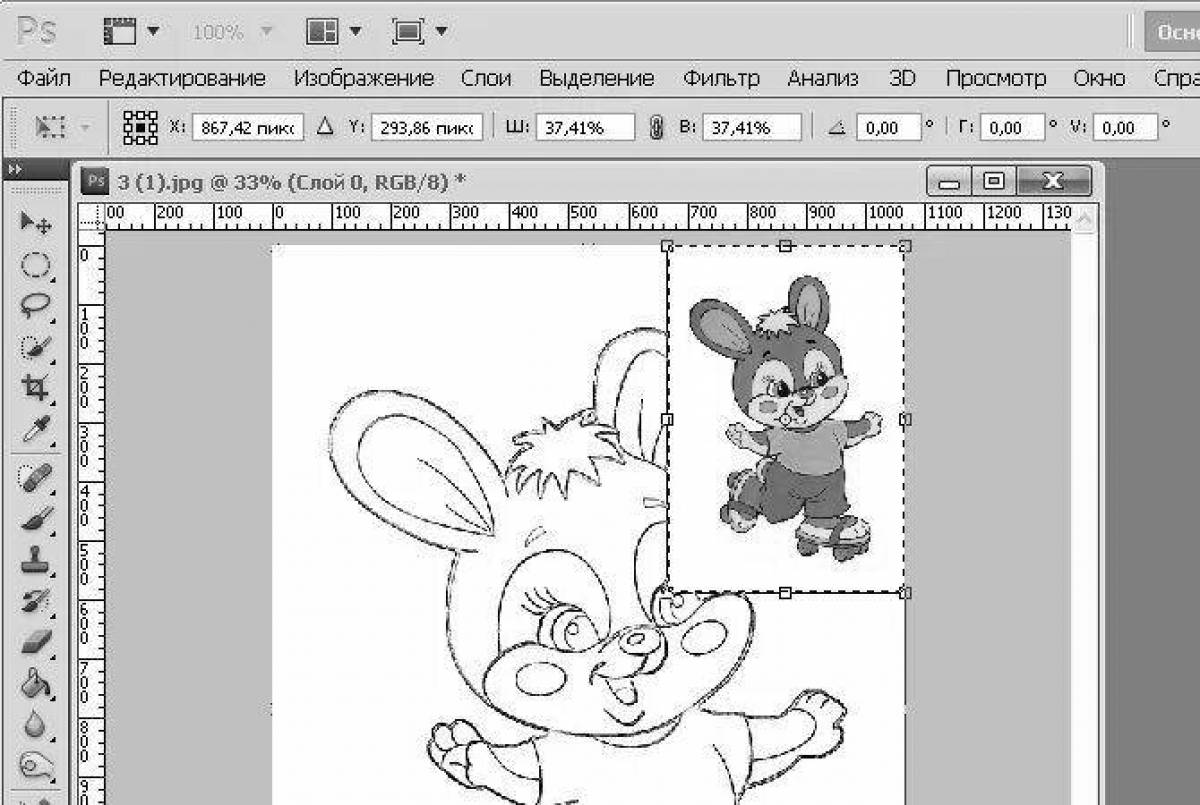The height and width of the screenshot is (805, 1200).
Task: Open the Arrange Documents dropdown
Action: tap(334, 32)
